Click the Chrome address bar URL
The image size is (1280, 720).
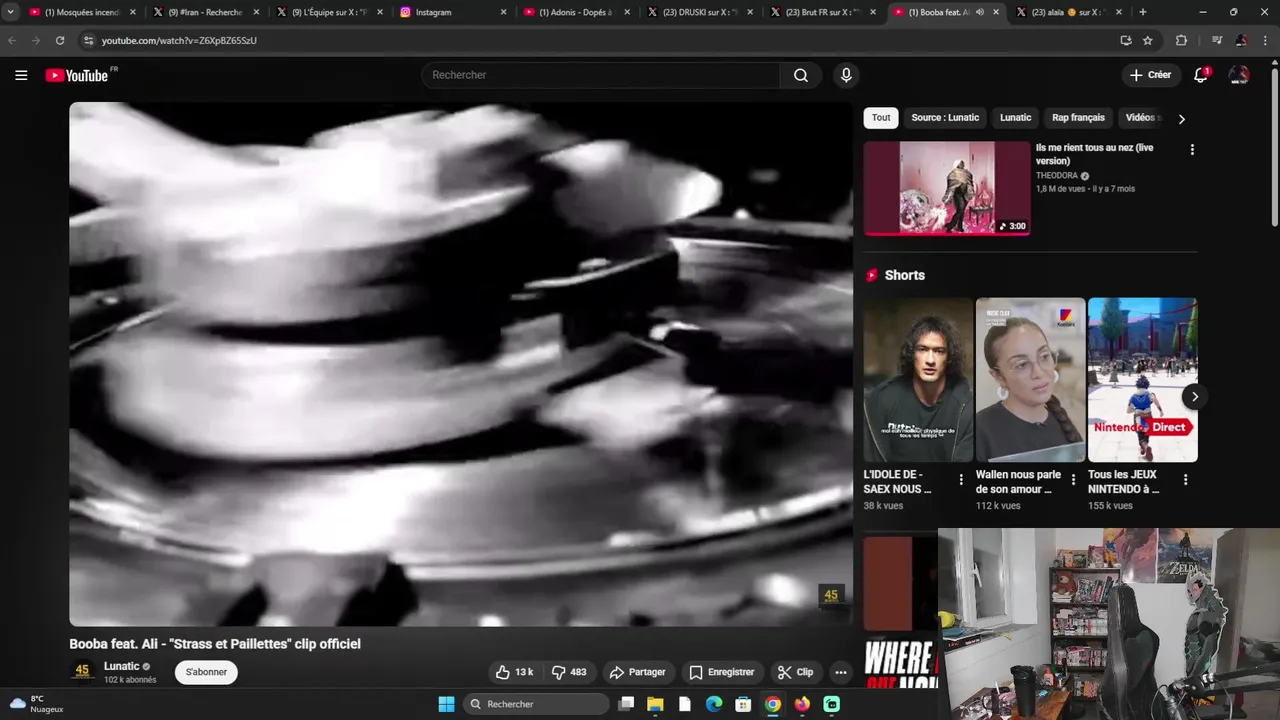coord(179,40)
